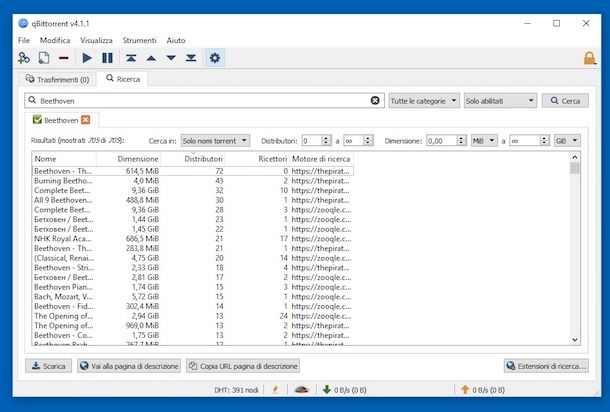Expand the Solo abilitati dropdown

[x=500, y=101]
